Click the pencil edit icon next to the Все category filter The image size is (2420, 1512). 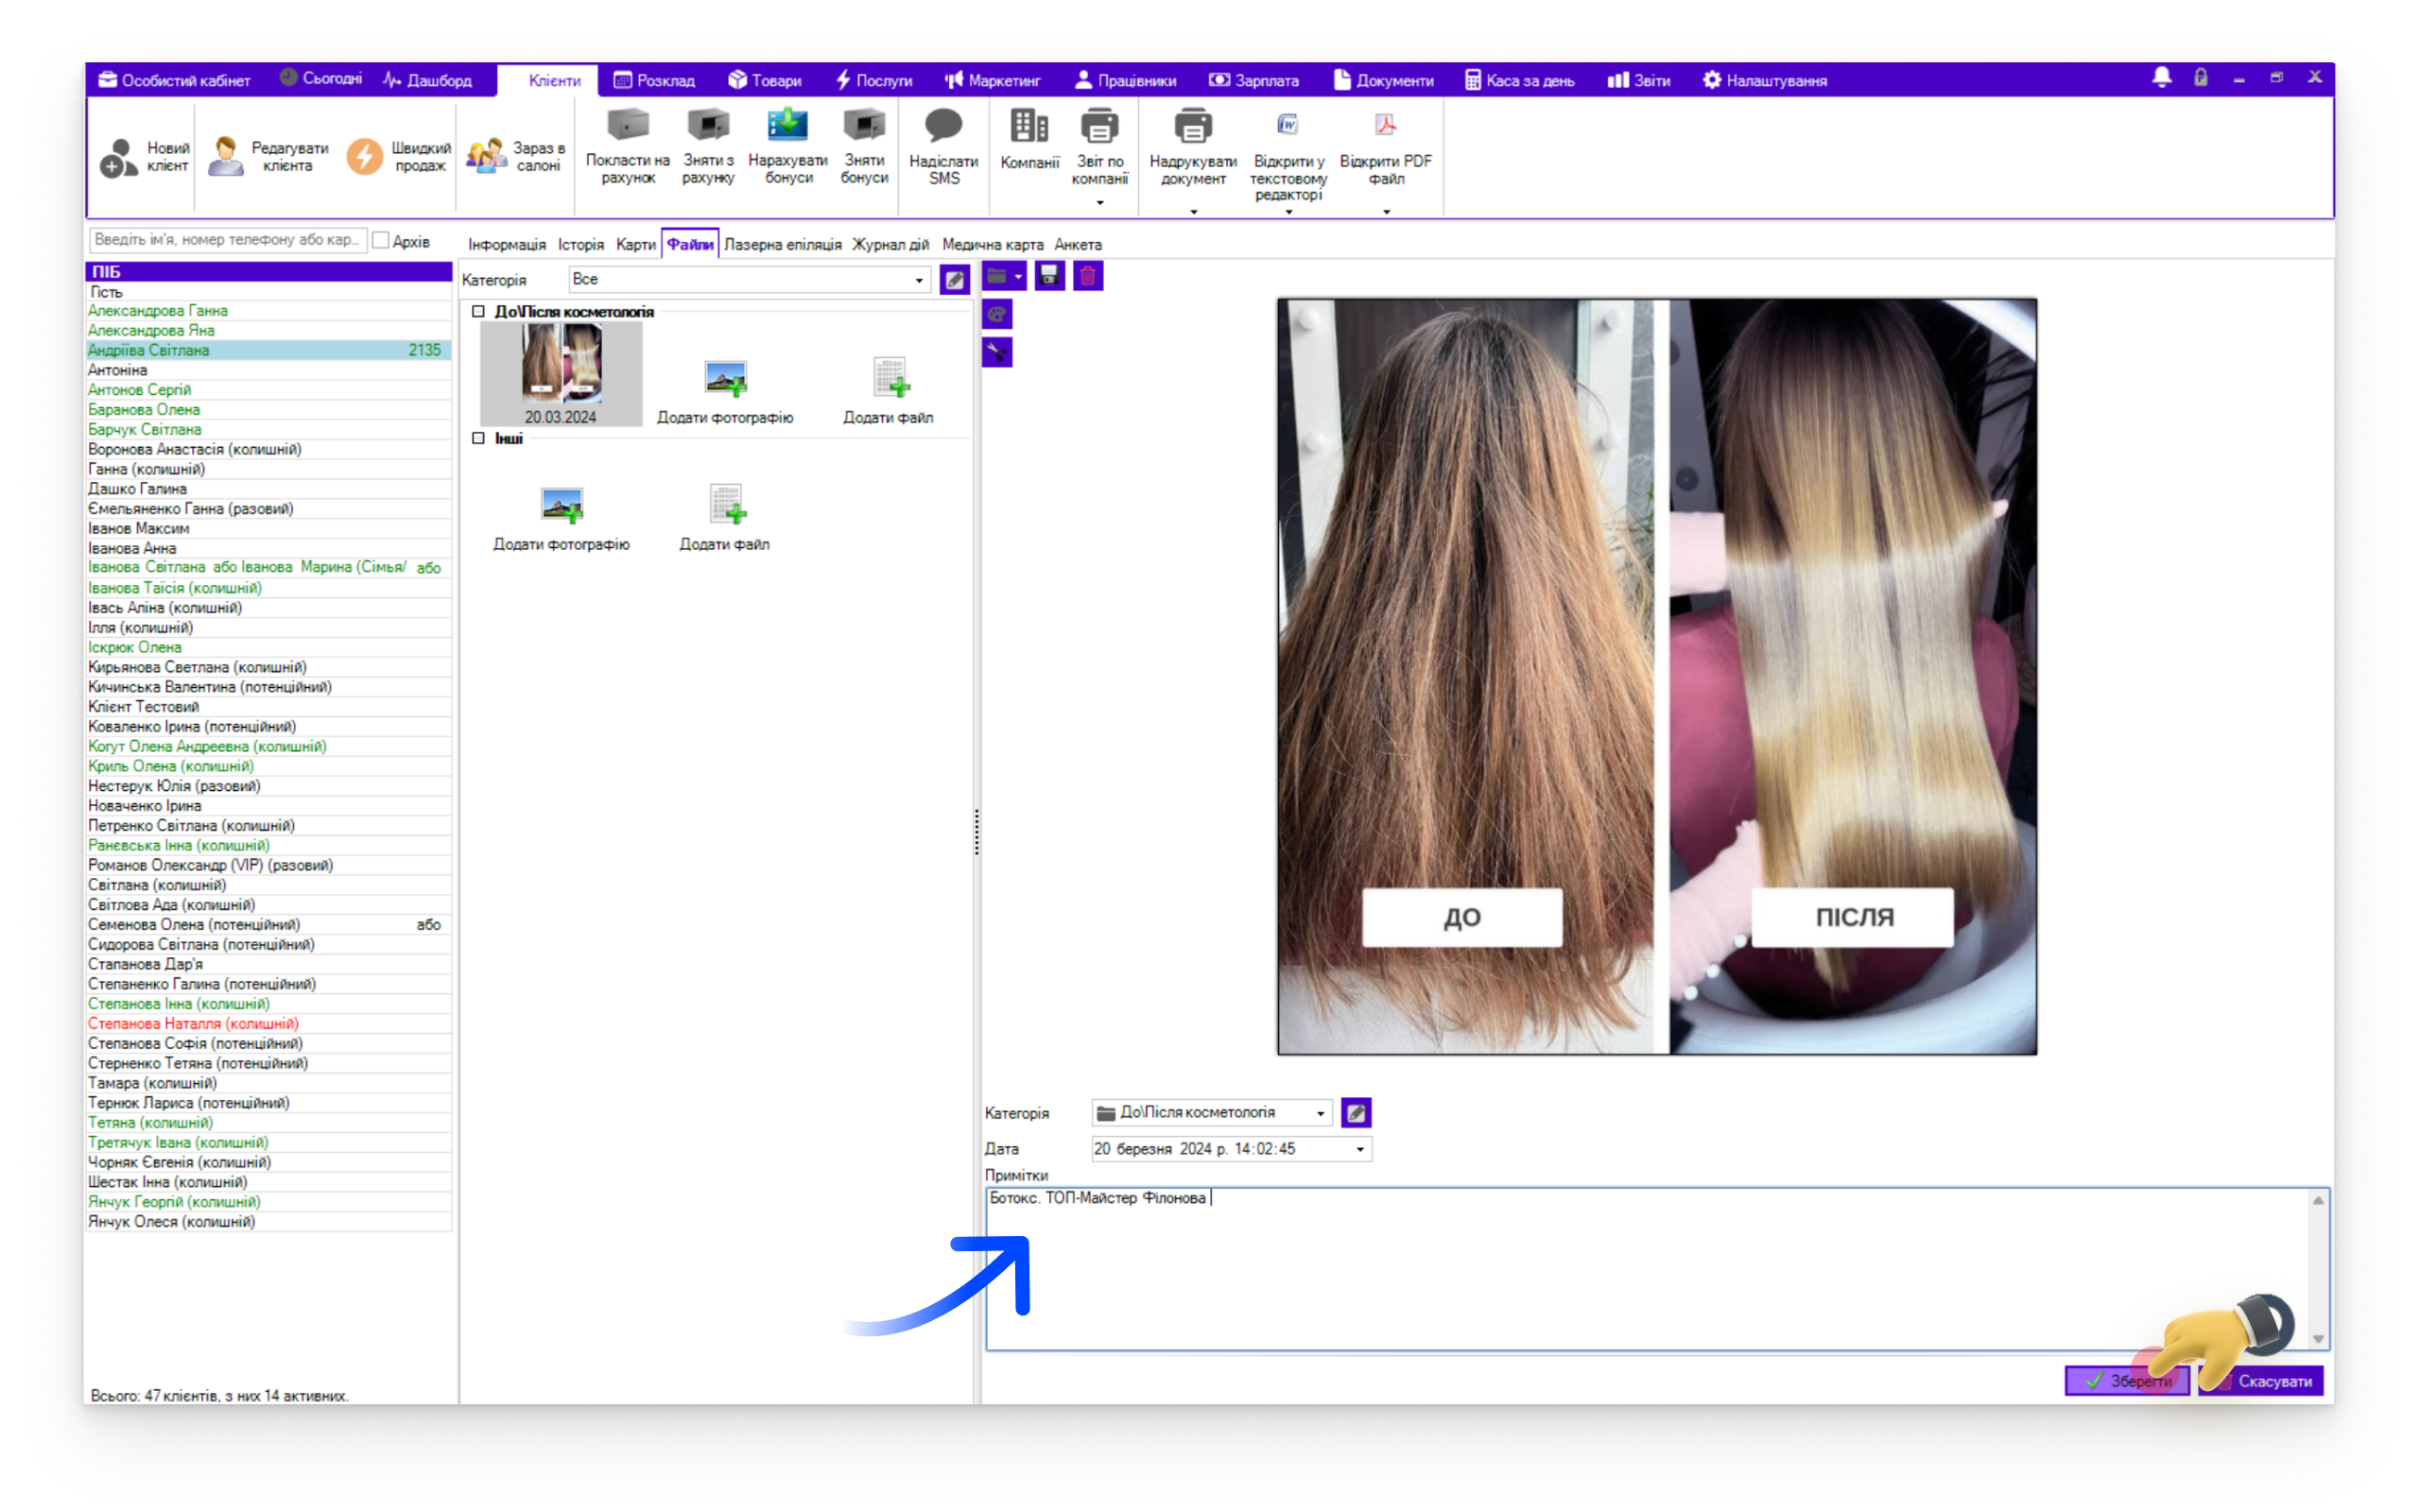(x=955, y=280)
